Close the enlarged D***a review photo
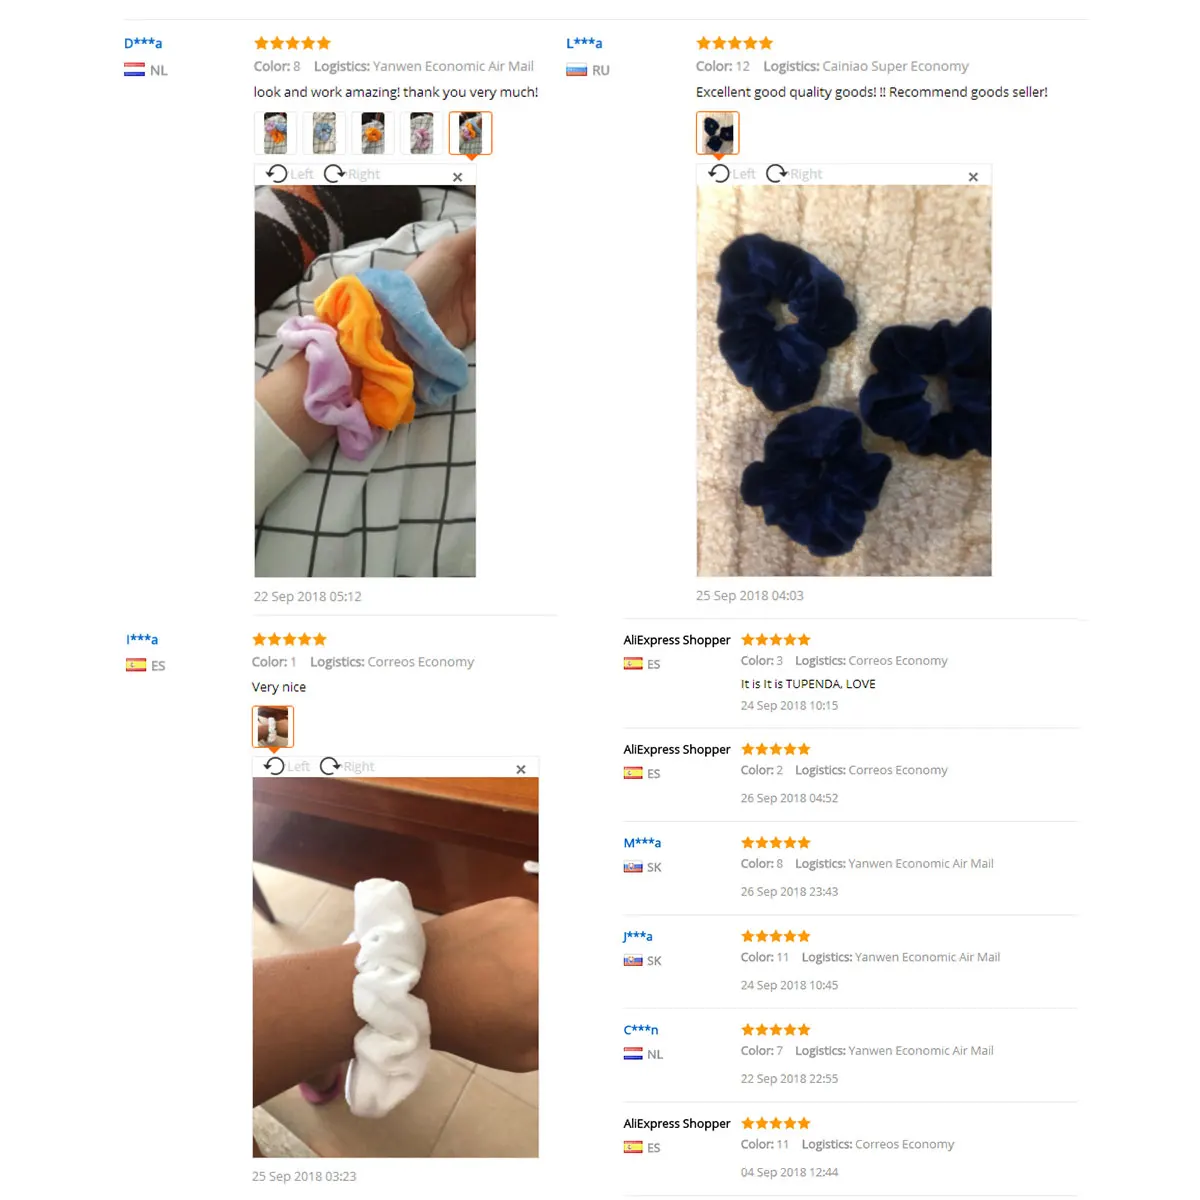The width and height of the screenshot is (1200, 1200). [457, 177]
